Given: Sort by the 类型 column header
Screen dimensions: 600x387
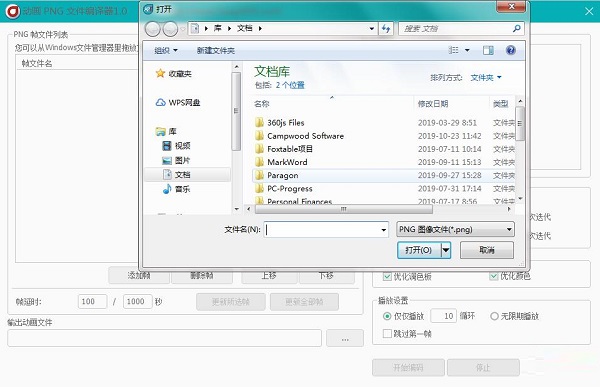Looking at the screenshot, I should pyautogui.click(x=501, y=104).
